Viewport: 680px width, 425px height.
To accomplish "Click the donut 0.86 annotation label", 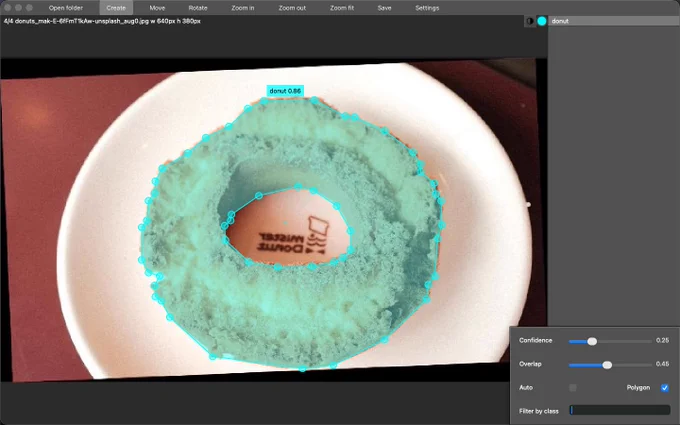I will coord(285,91).
